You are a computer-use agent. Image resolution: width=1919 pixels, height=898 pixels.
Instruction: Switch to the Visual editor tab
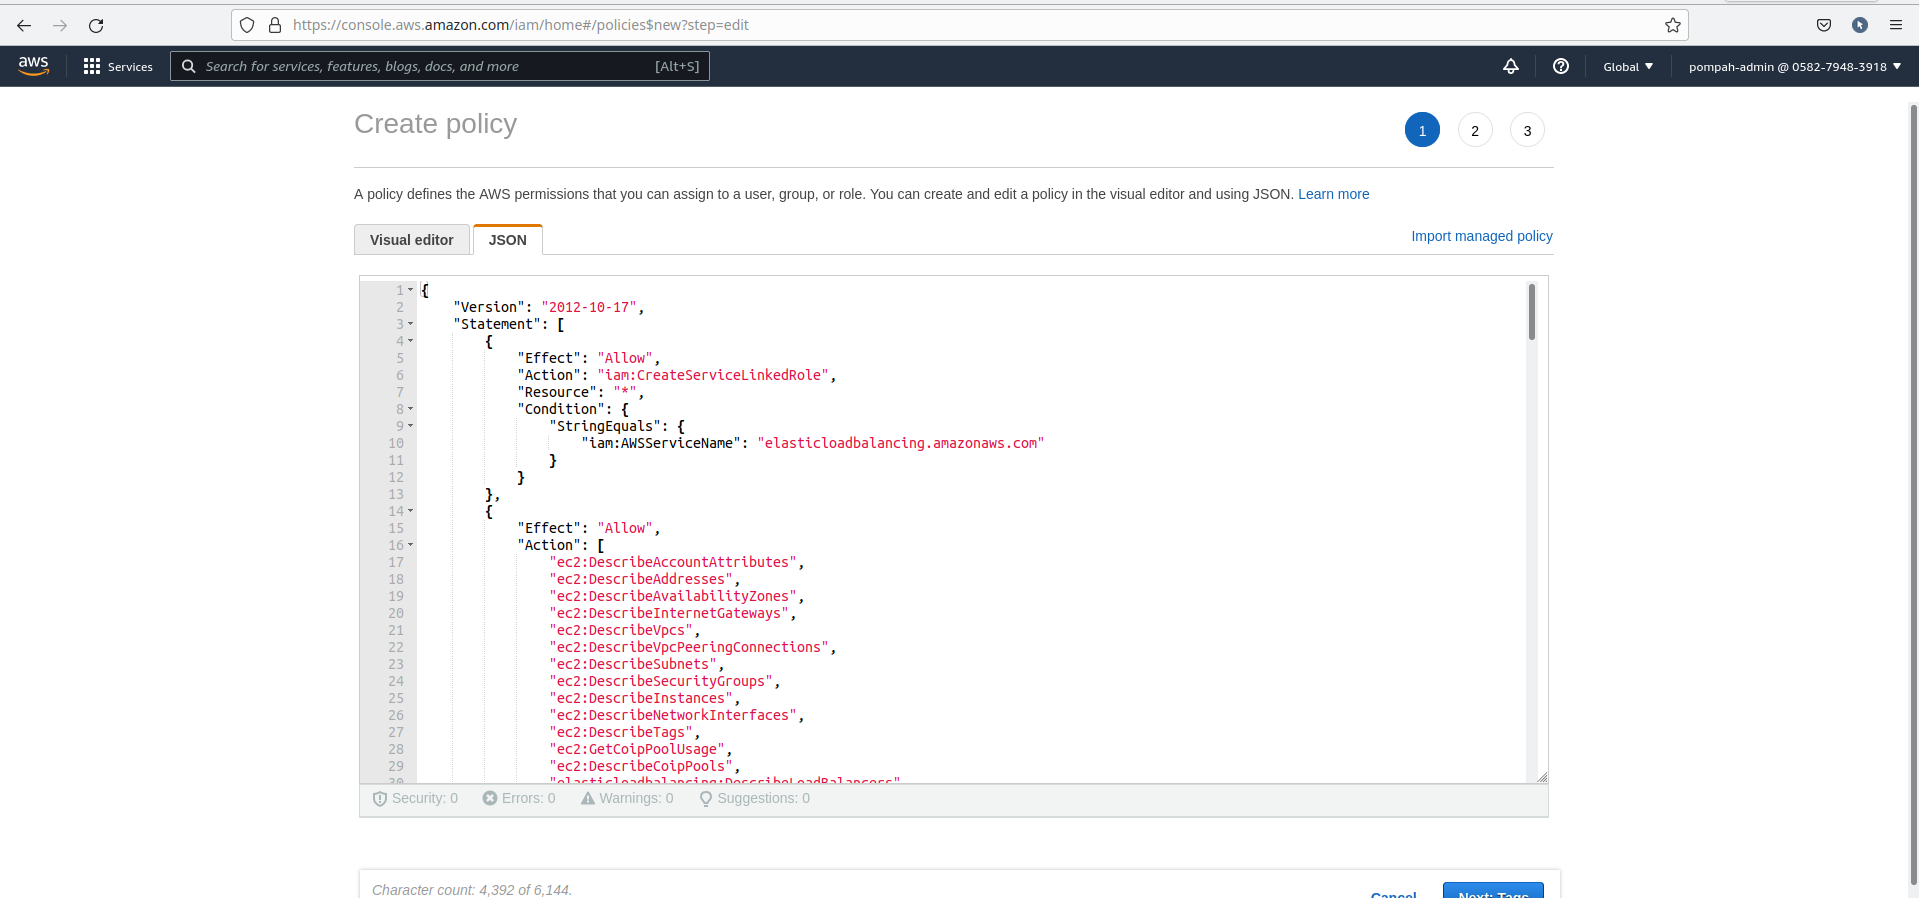coord(411,240)
